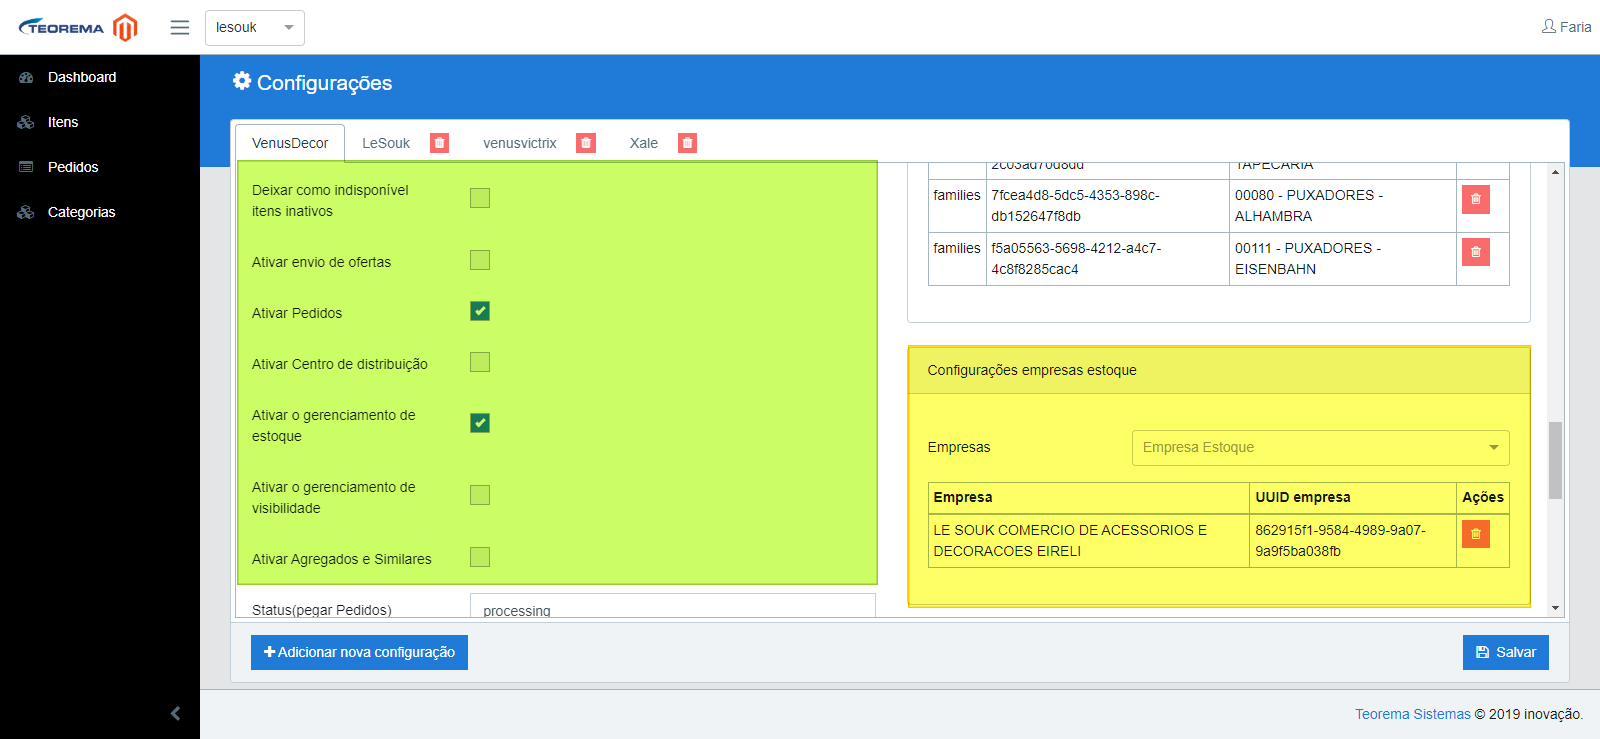Click the Dashboard sidebar icon
Viewport: 1600px width, 739px height.
pos(26,77)
